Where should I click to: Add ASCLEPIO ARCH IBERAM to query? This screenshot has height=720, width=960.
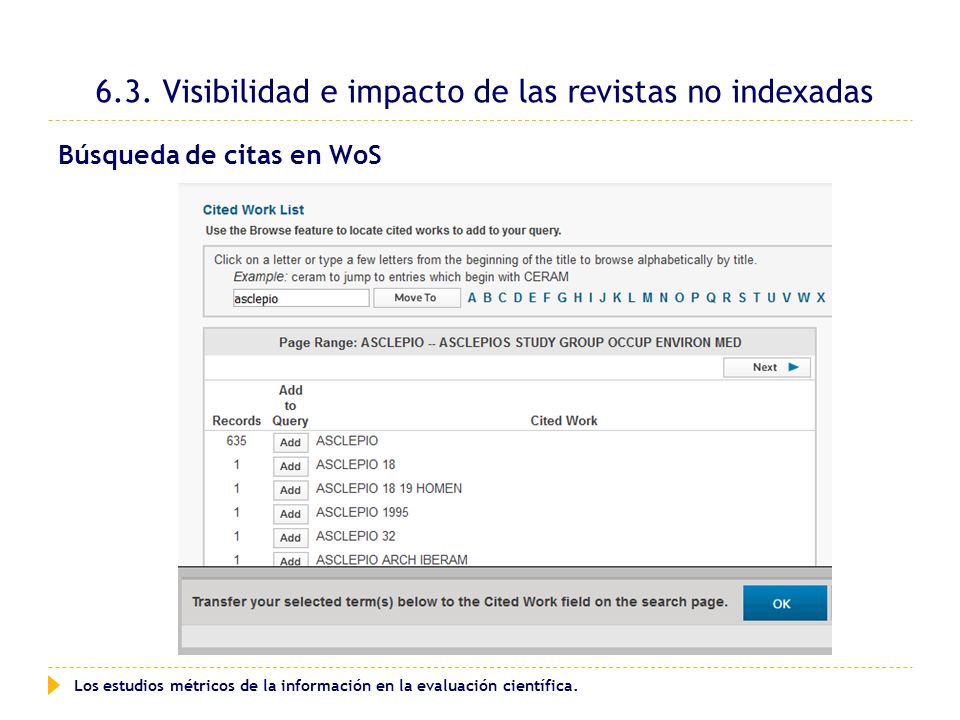(x=290, y=560)
